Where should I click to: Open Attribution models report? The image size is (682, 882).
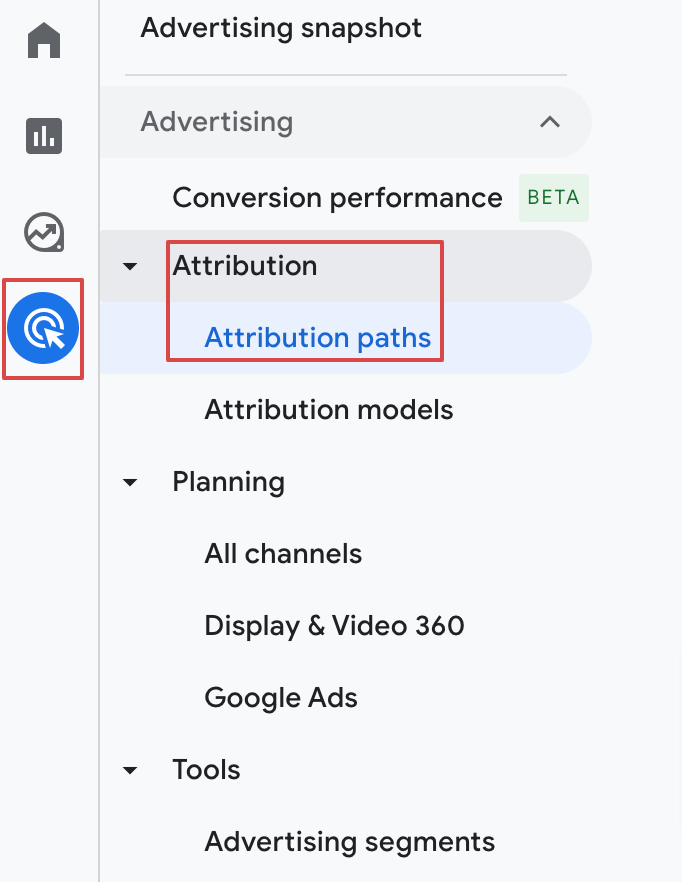point(329,410)
